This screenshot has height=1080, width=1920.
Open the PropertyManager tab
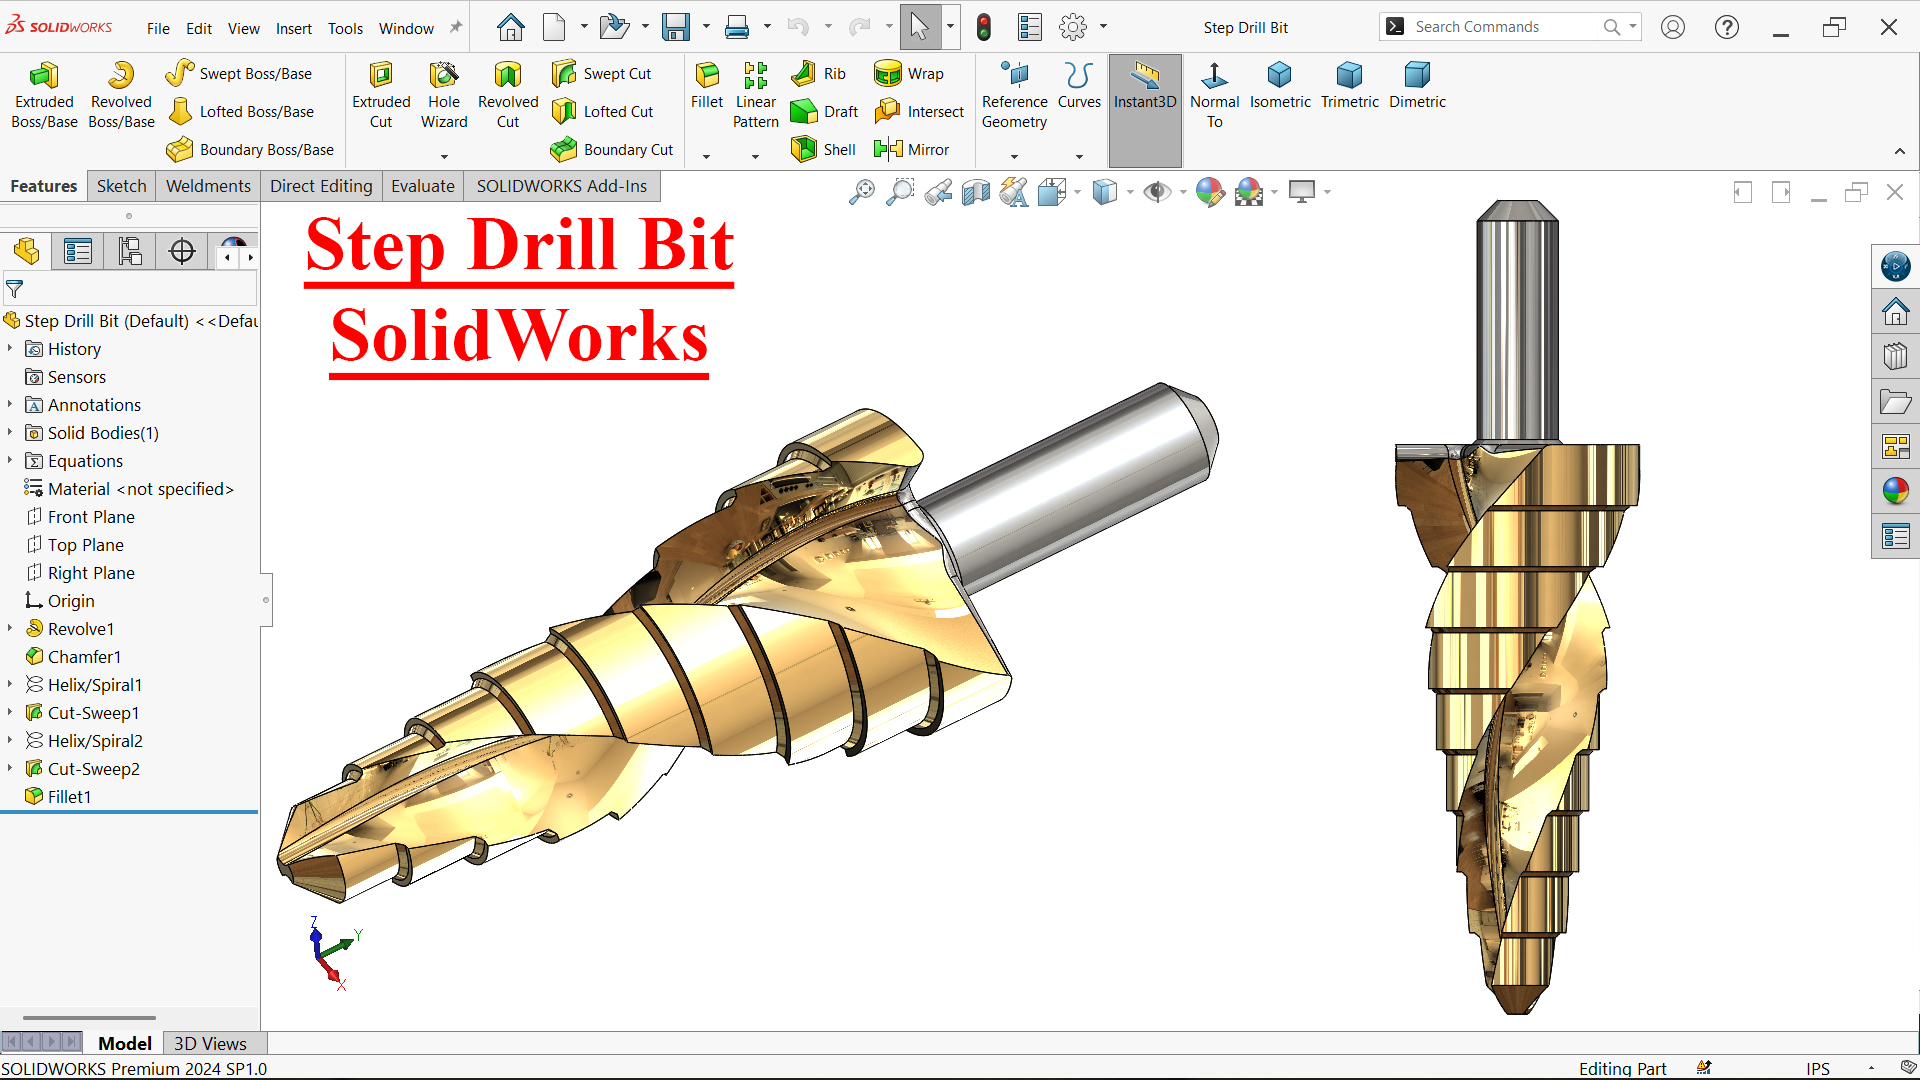(x=78, y=251)
